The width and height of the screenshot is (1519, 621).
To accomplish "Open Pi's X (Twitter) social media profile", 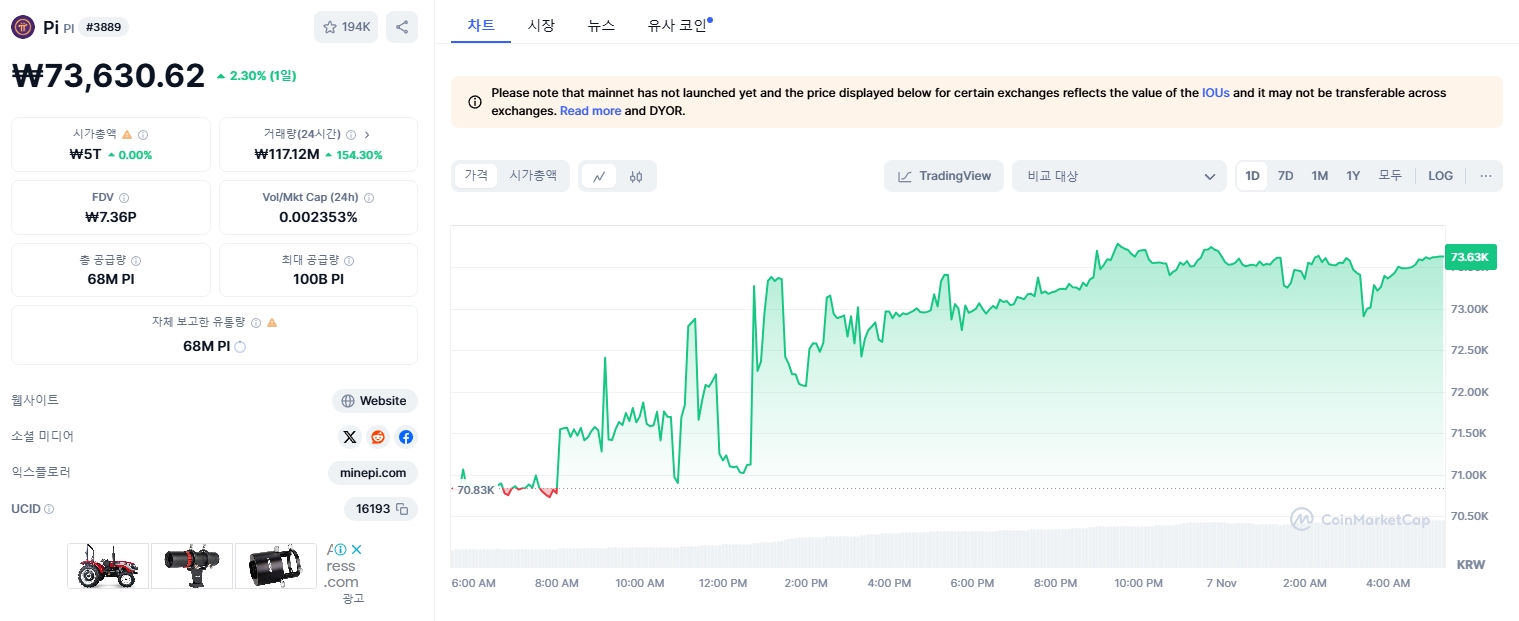I will [350, 437].
